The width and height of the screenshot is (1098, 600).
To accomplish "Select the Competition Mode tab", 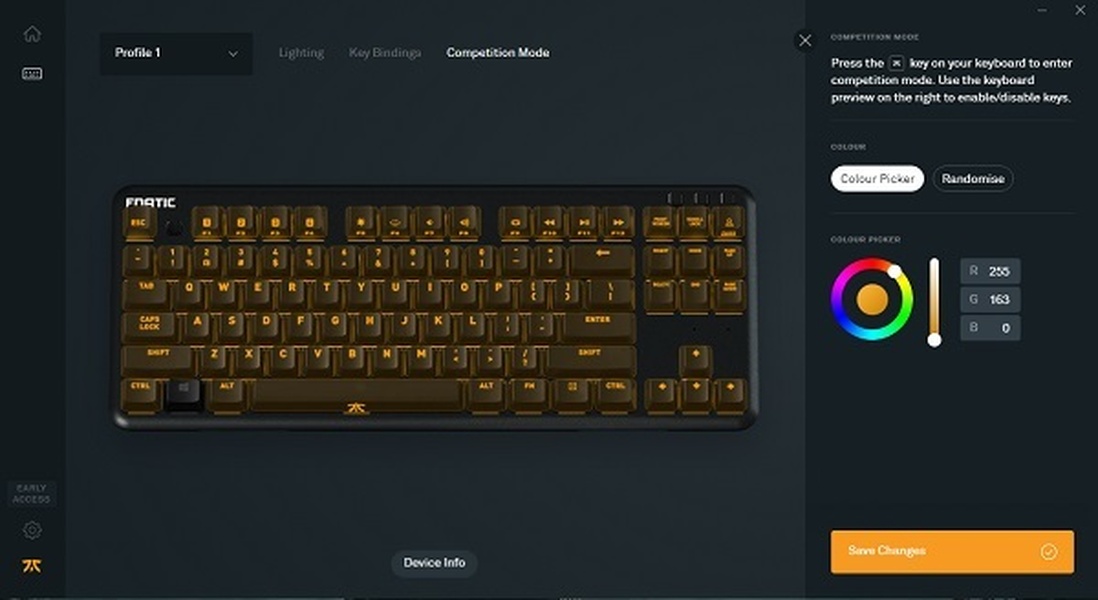I will [498, 53].
